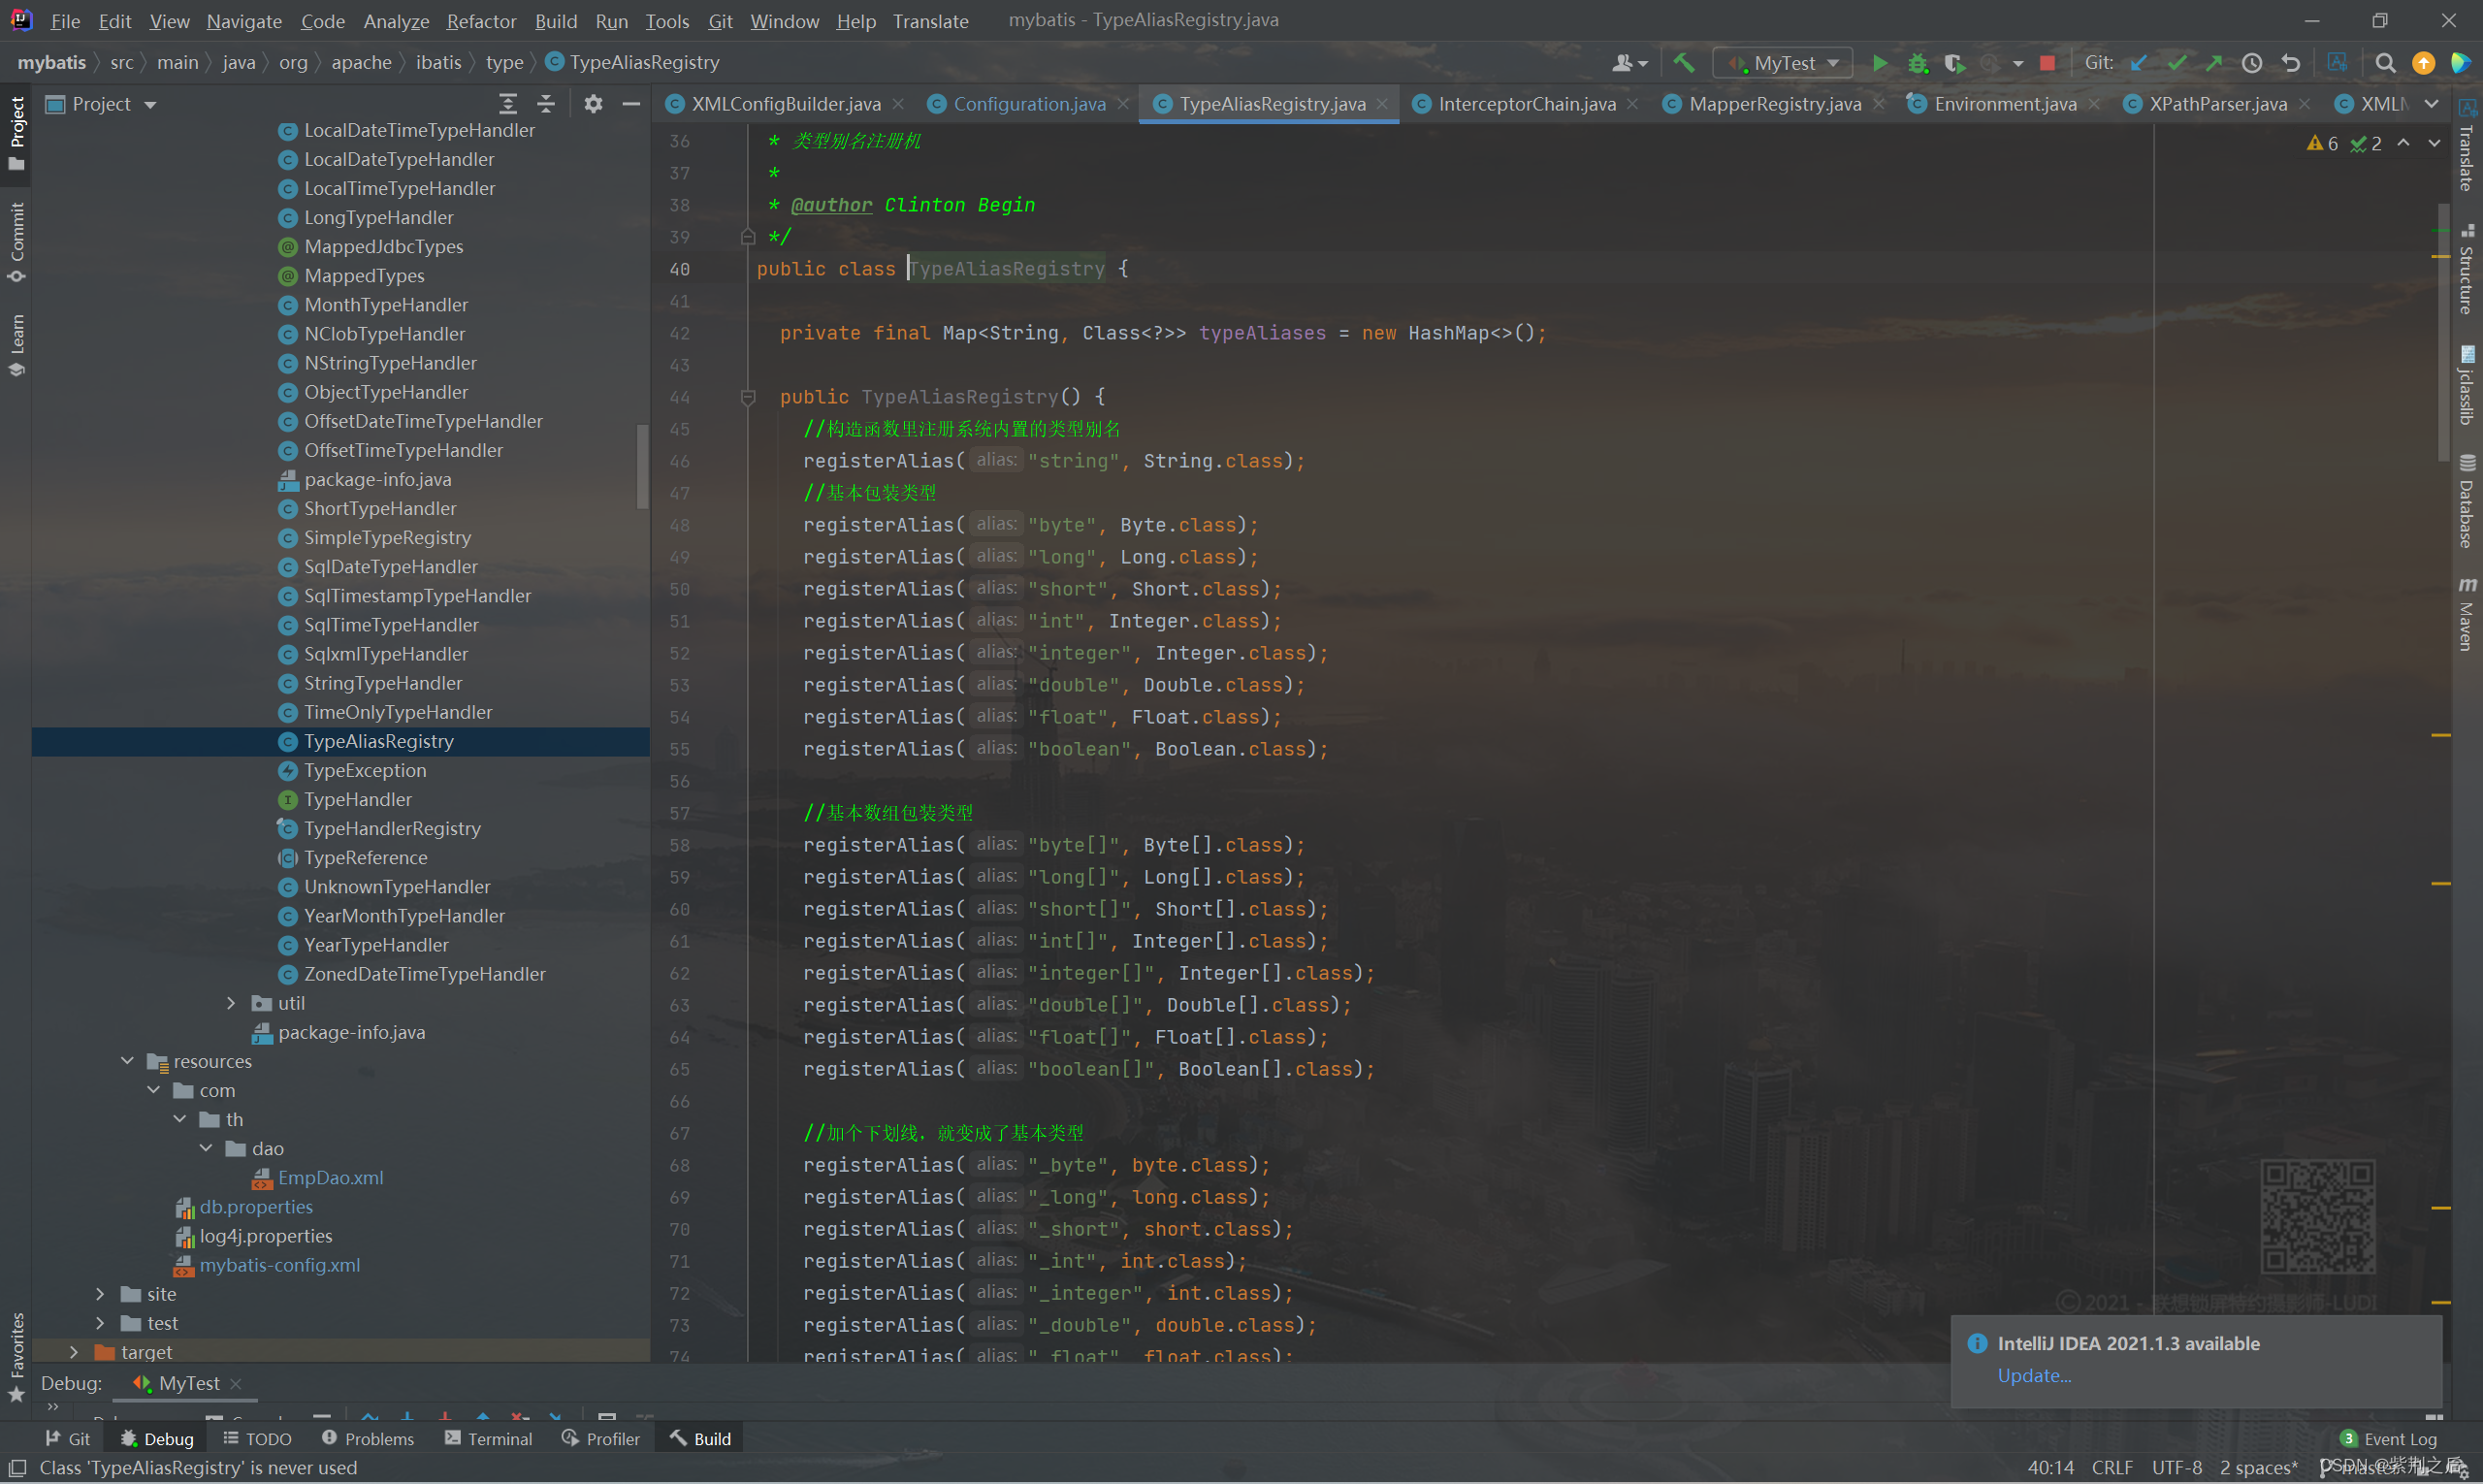Screen dimensions: 2483x1484
Task: Collapse the resources folder
Action: [127, 1061]
